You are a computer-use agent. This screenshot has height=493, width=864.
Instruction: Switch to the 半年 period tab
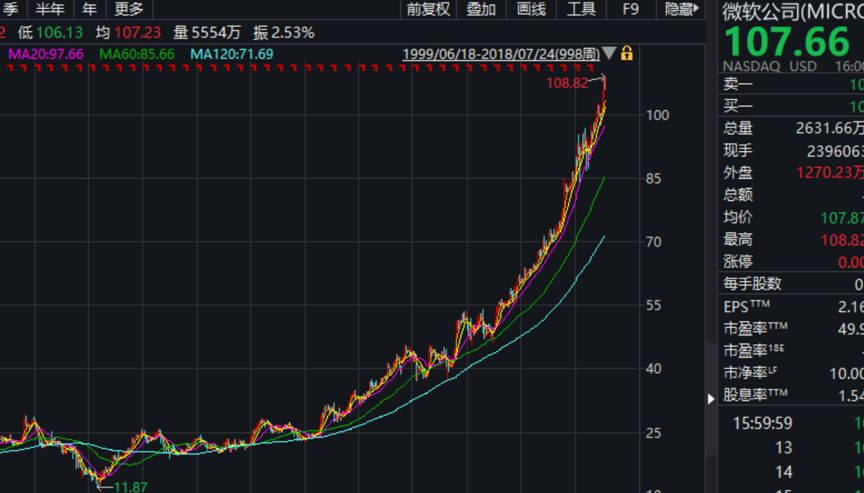(50, 9)
